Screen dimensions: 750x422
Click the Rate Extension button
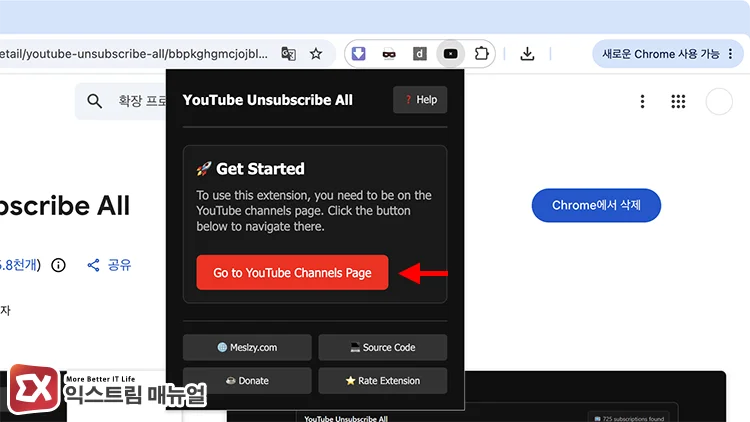coord(383,381)
